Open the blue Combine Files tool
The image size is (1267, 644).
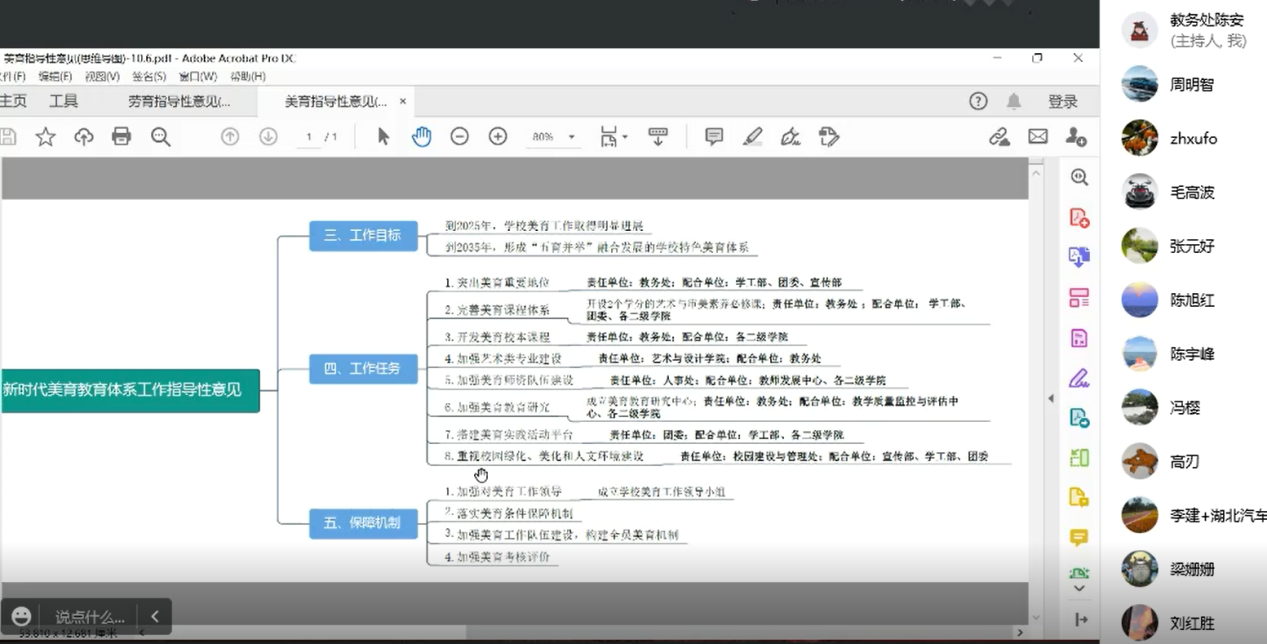1079,258
